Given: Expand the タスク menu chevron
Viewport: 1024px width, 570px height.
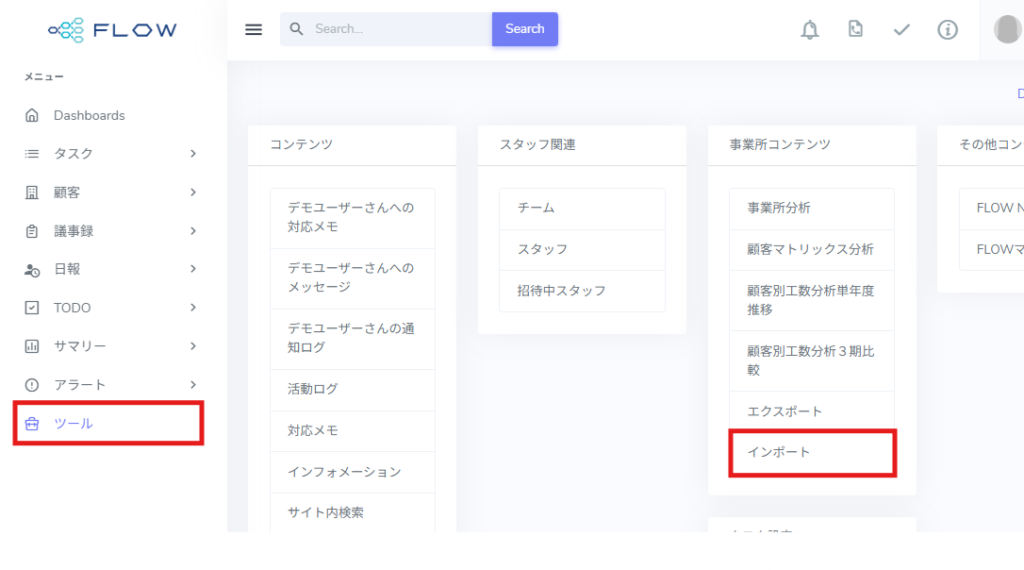Looking at the screenshot, I should click(x=193, y=154).
